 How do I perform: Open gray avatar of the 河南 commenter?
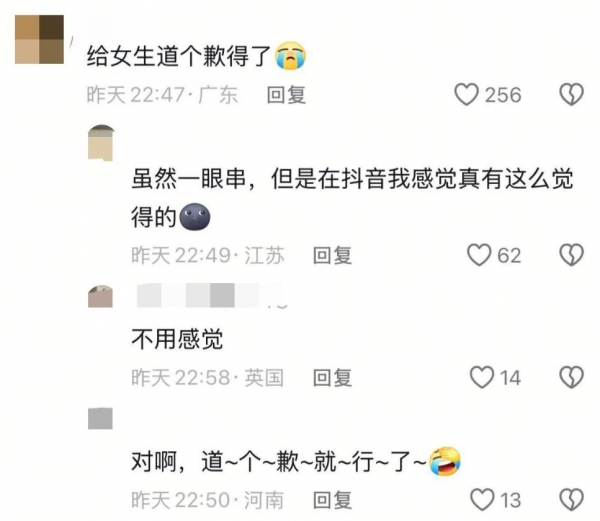click(x=100, y=418)
